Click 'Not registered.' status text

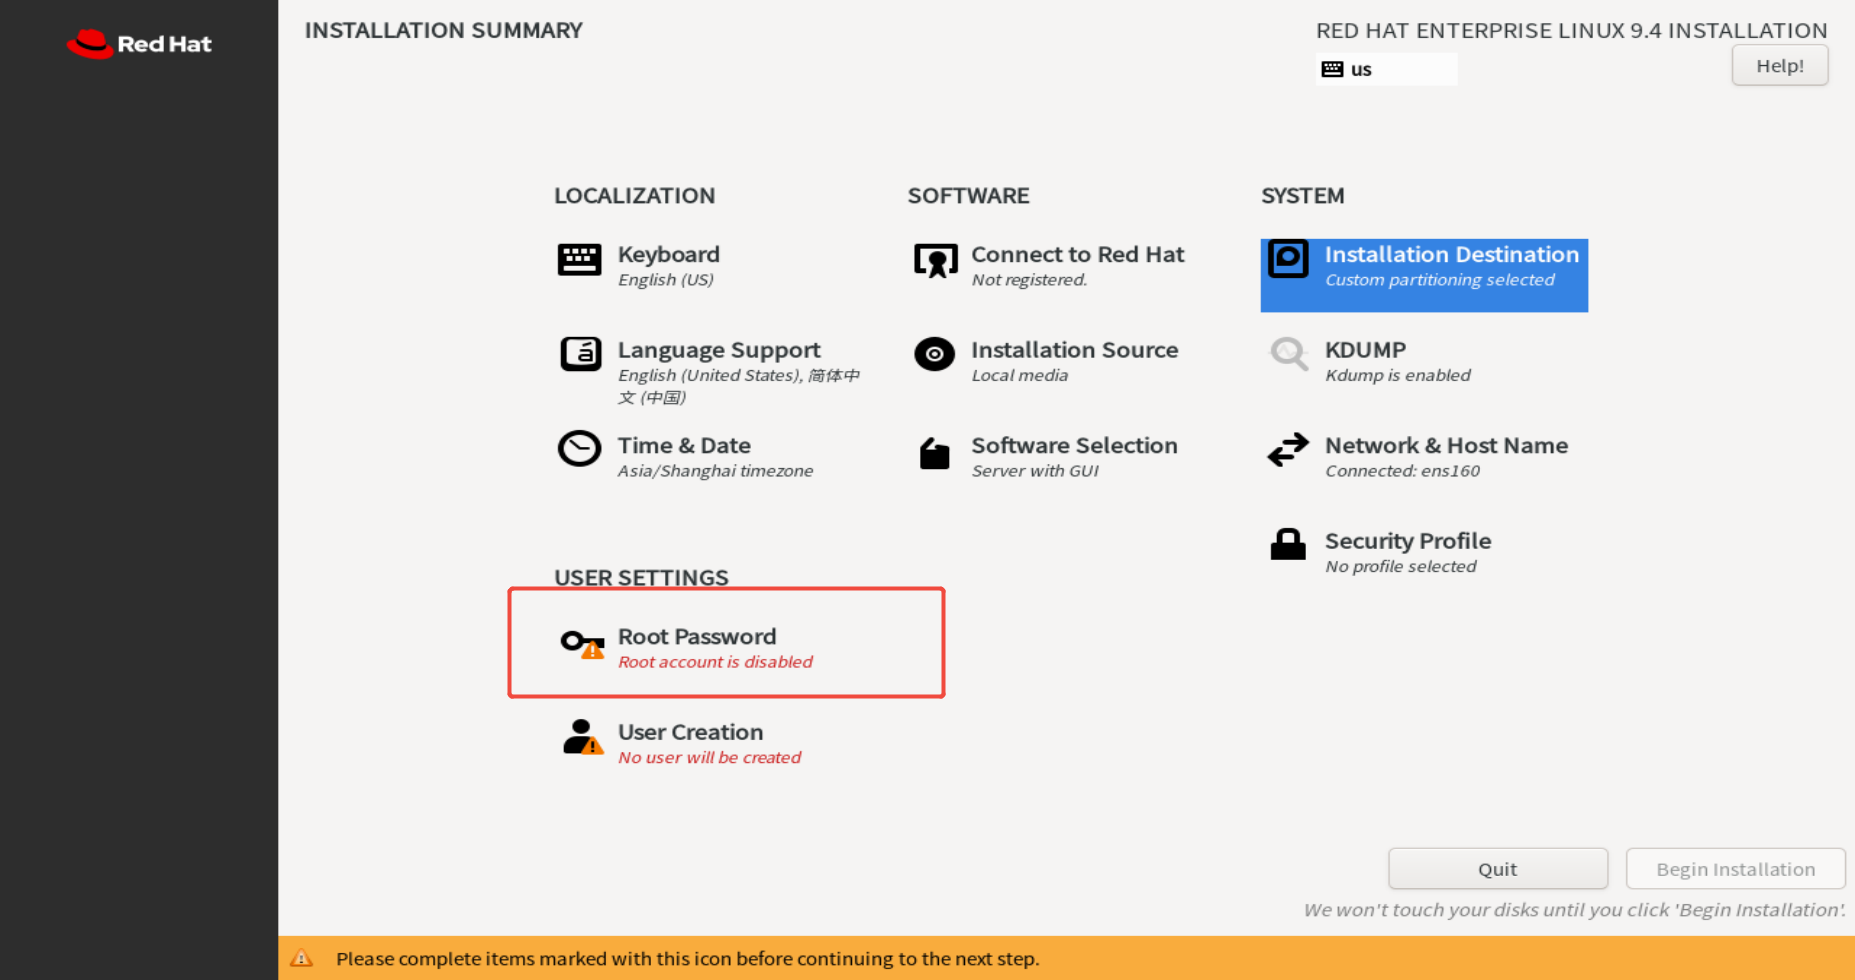point(1029,280)
